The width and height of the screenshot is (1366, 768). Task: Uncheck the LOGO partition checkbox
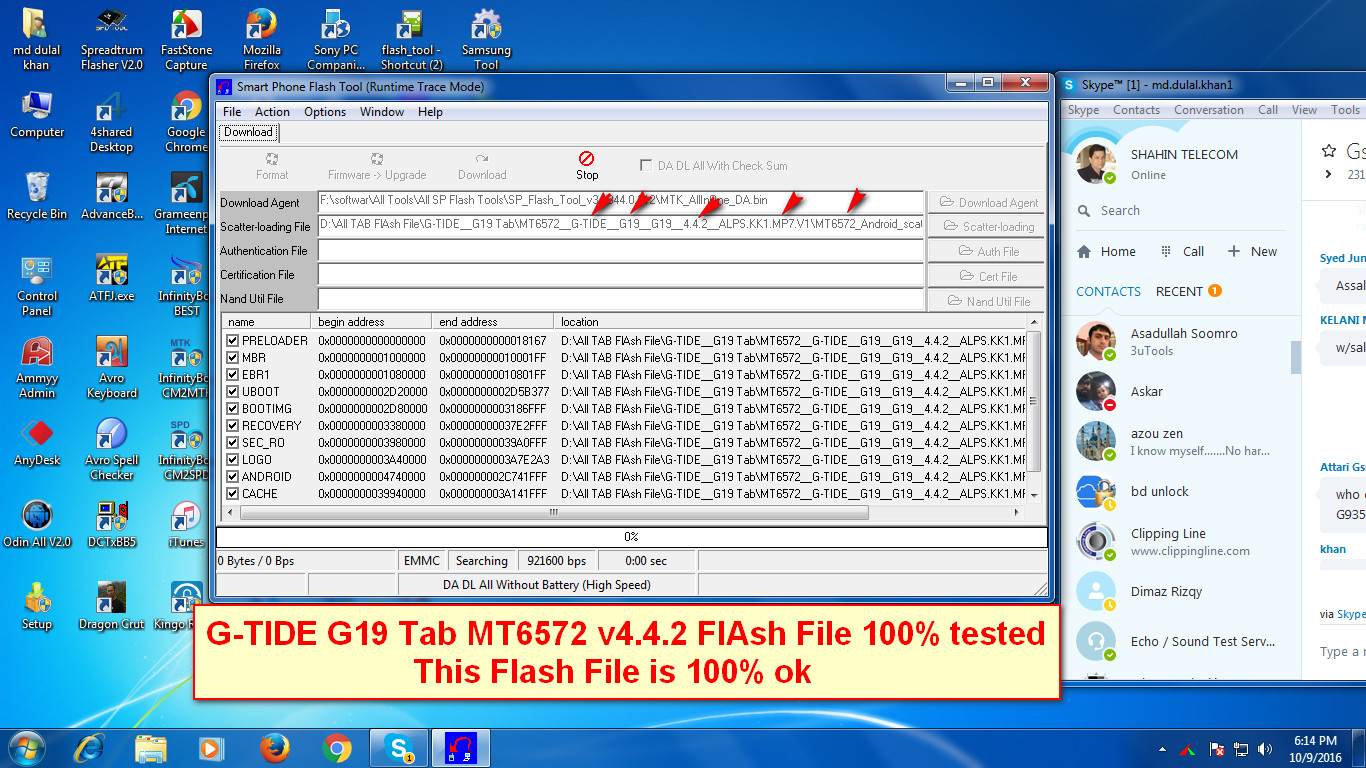(x=232, y=459)
